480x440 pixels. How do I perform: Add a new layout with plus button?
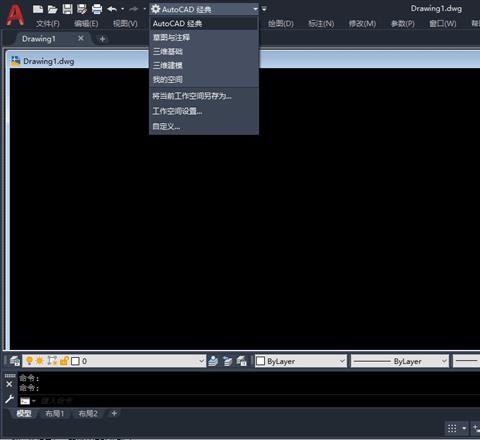[x=114, y=414]
